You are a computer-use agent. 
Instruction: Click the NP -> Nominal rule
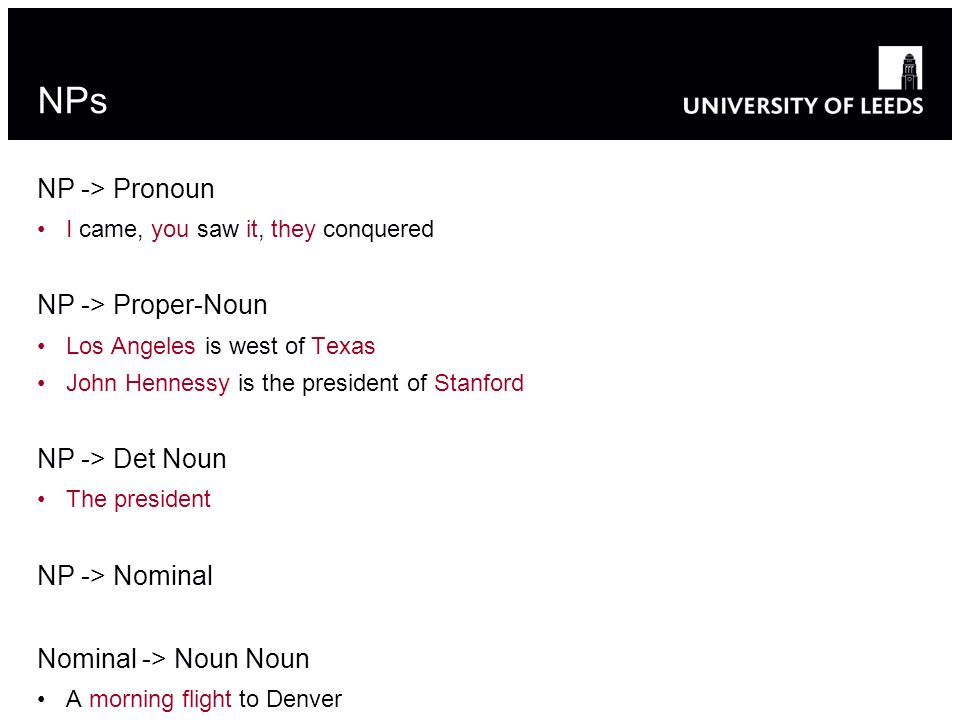(125, 576)
